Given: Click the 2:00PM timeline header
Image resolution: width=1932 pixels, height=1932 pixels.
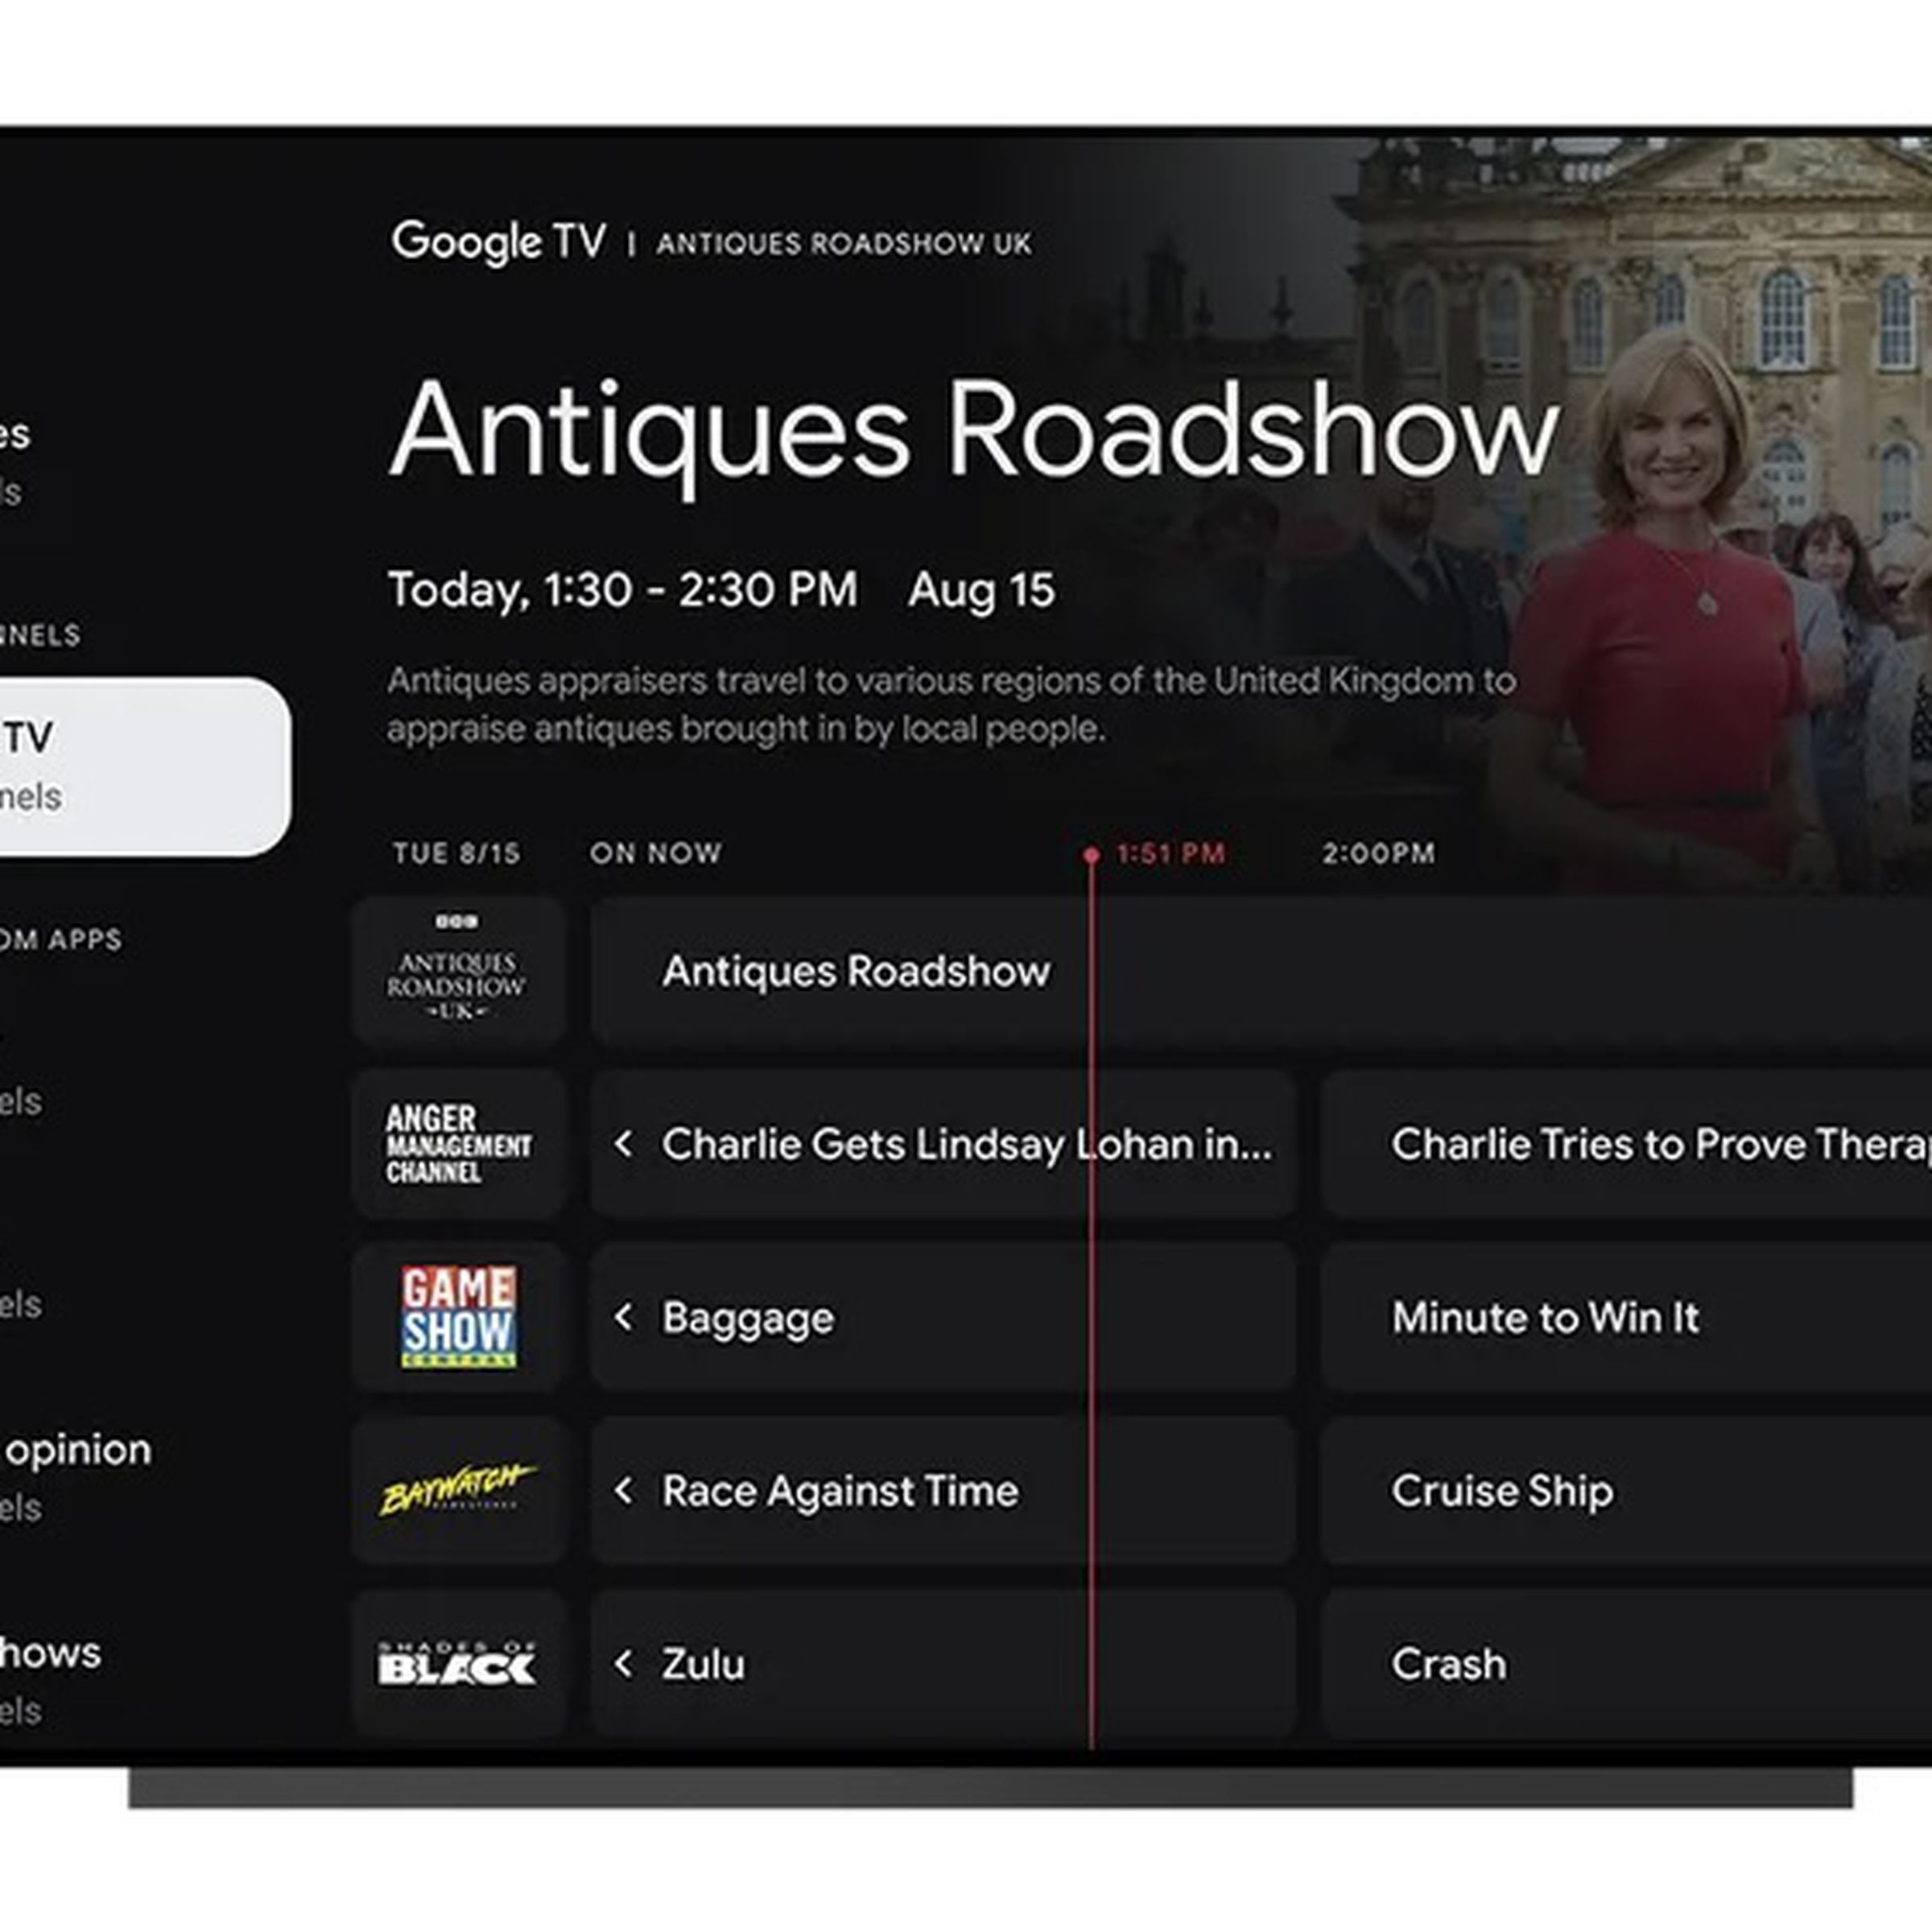Looking at the screenshot, I should tap(1378, 853).
